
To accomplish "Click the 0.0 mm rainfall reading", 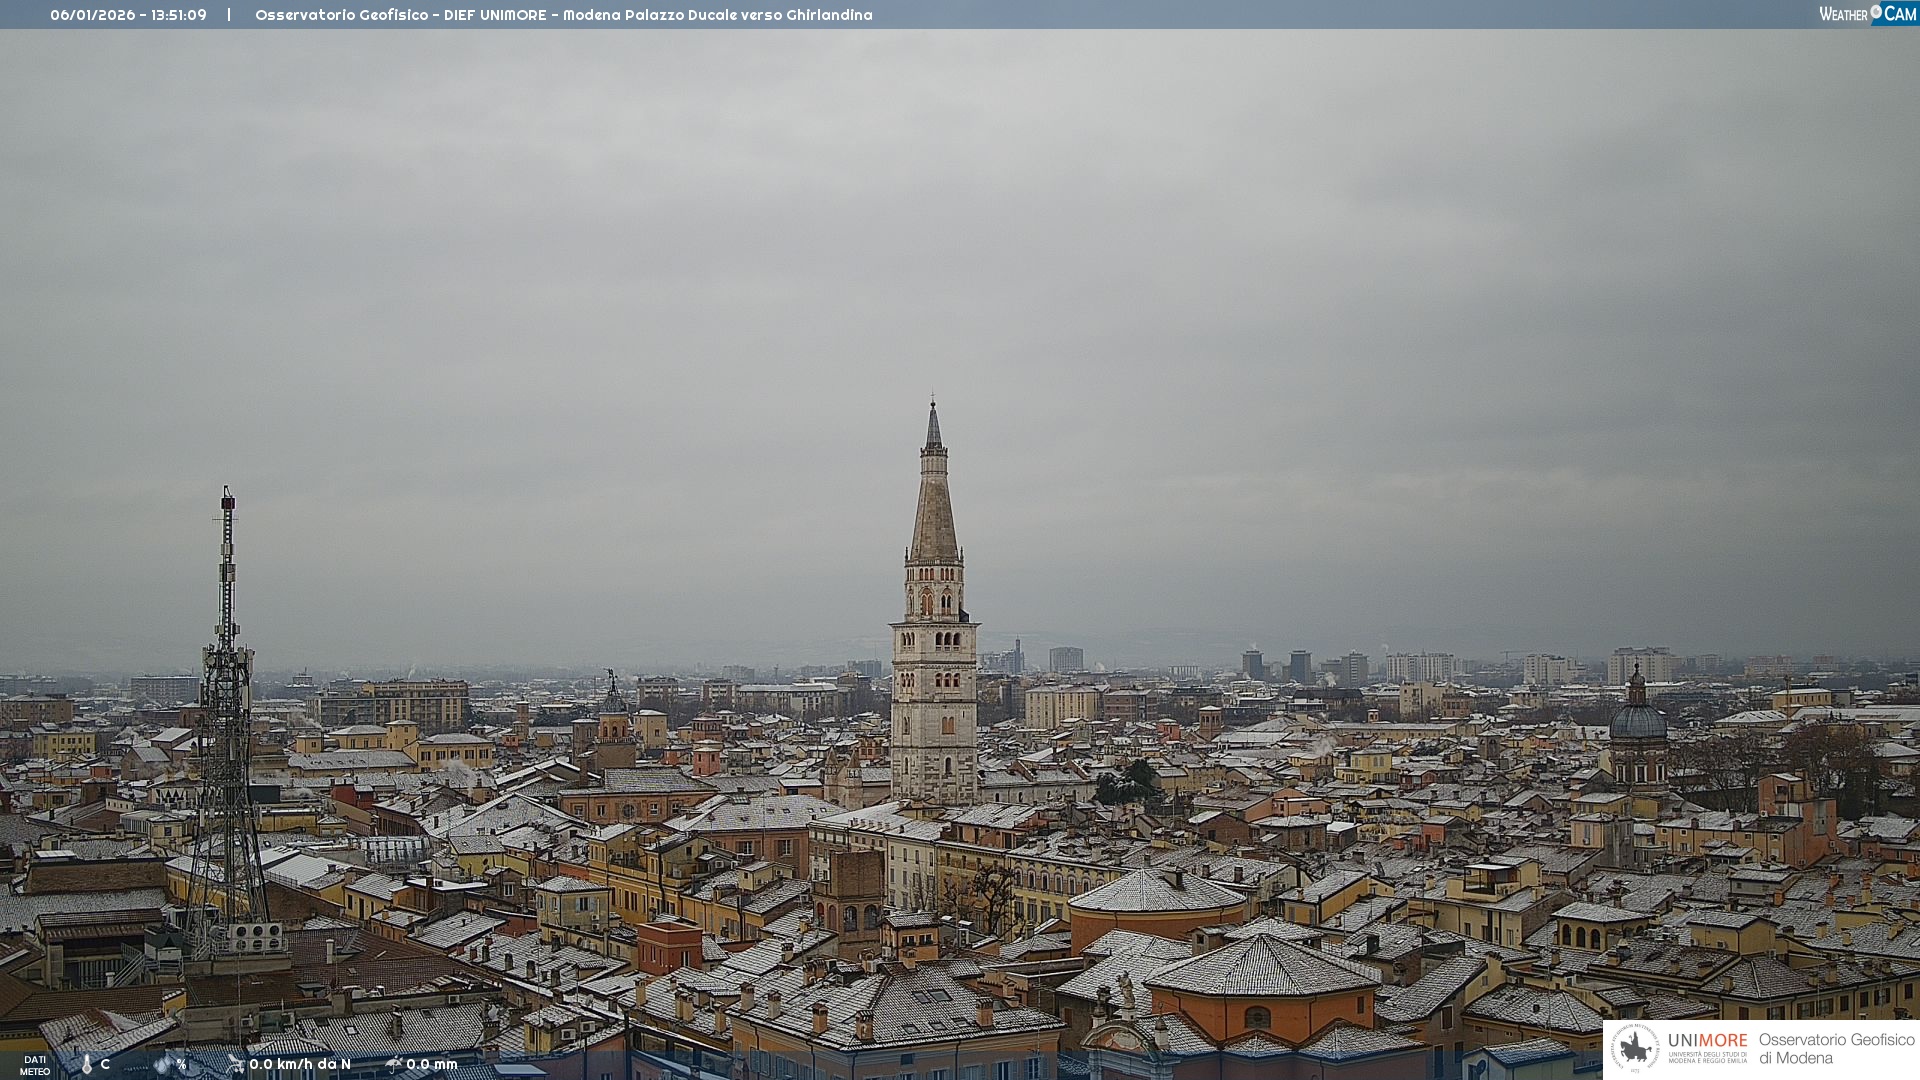I will (x=432, y=1064).
